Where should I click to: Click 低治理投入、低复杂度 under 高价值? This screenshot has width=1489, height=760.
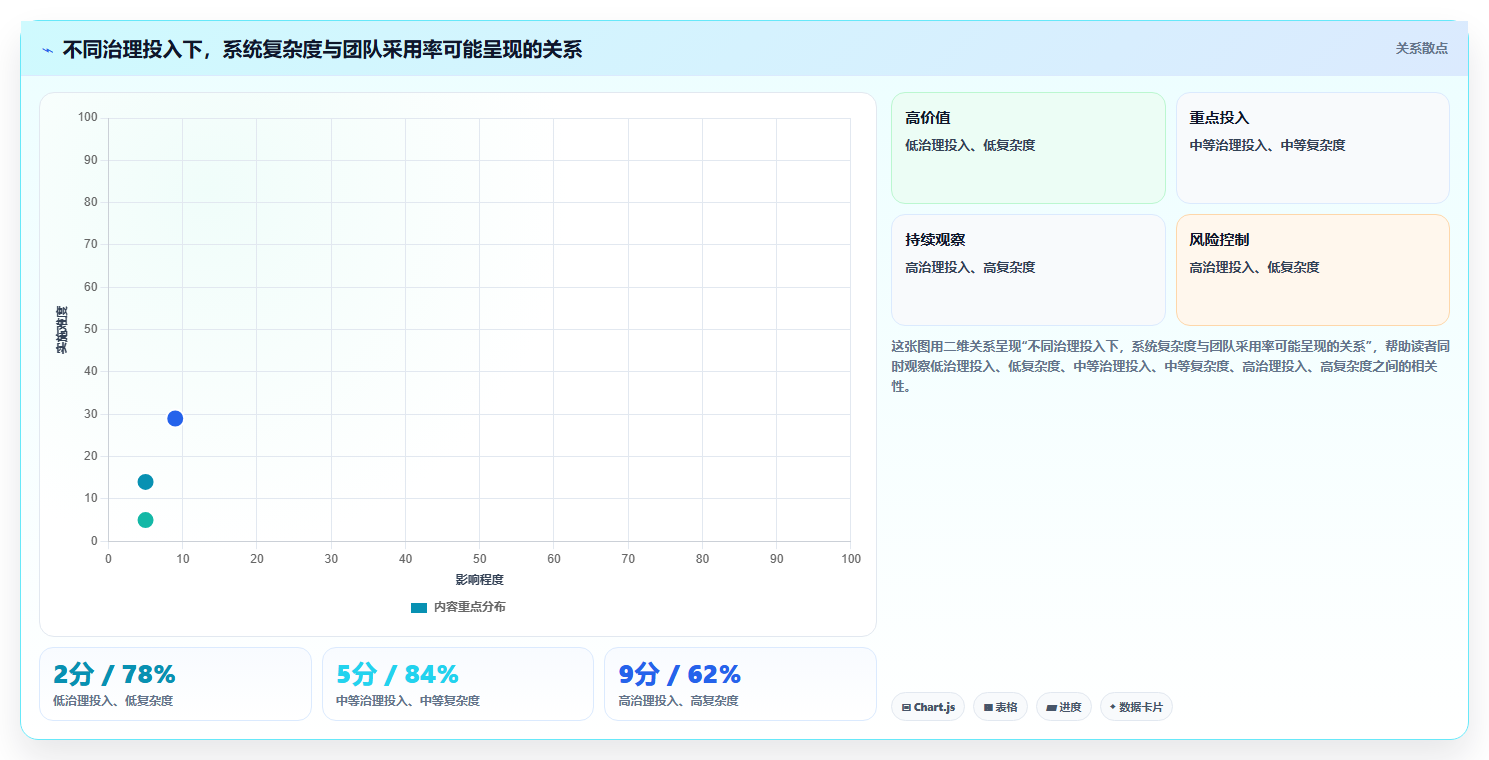click(x=970, y=145)
